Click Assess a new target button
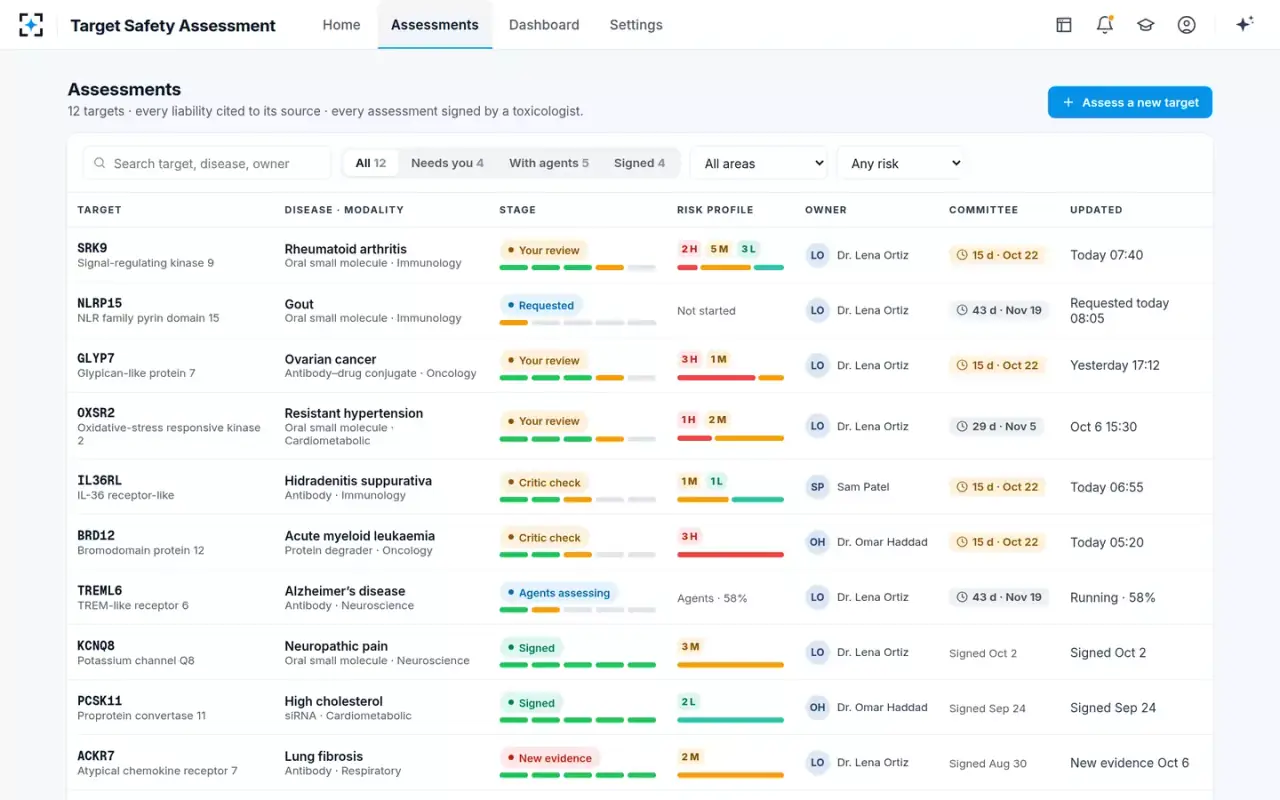 (x=1130, y=102)
